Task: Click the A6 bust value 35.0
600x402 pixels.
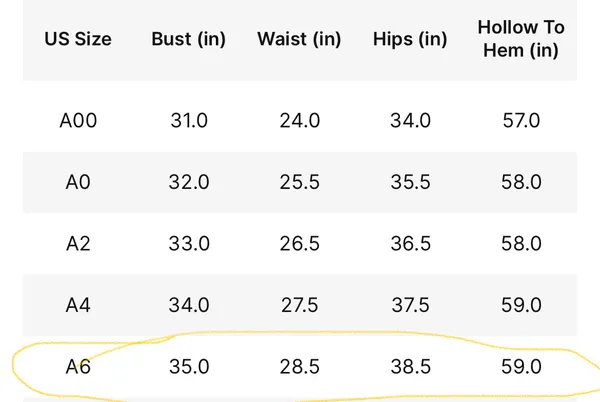Action: [x=189, y=367]
